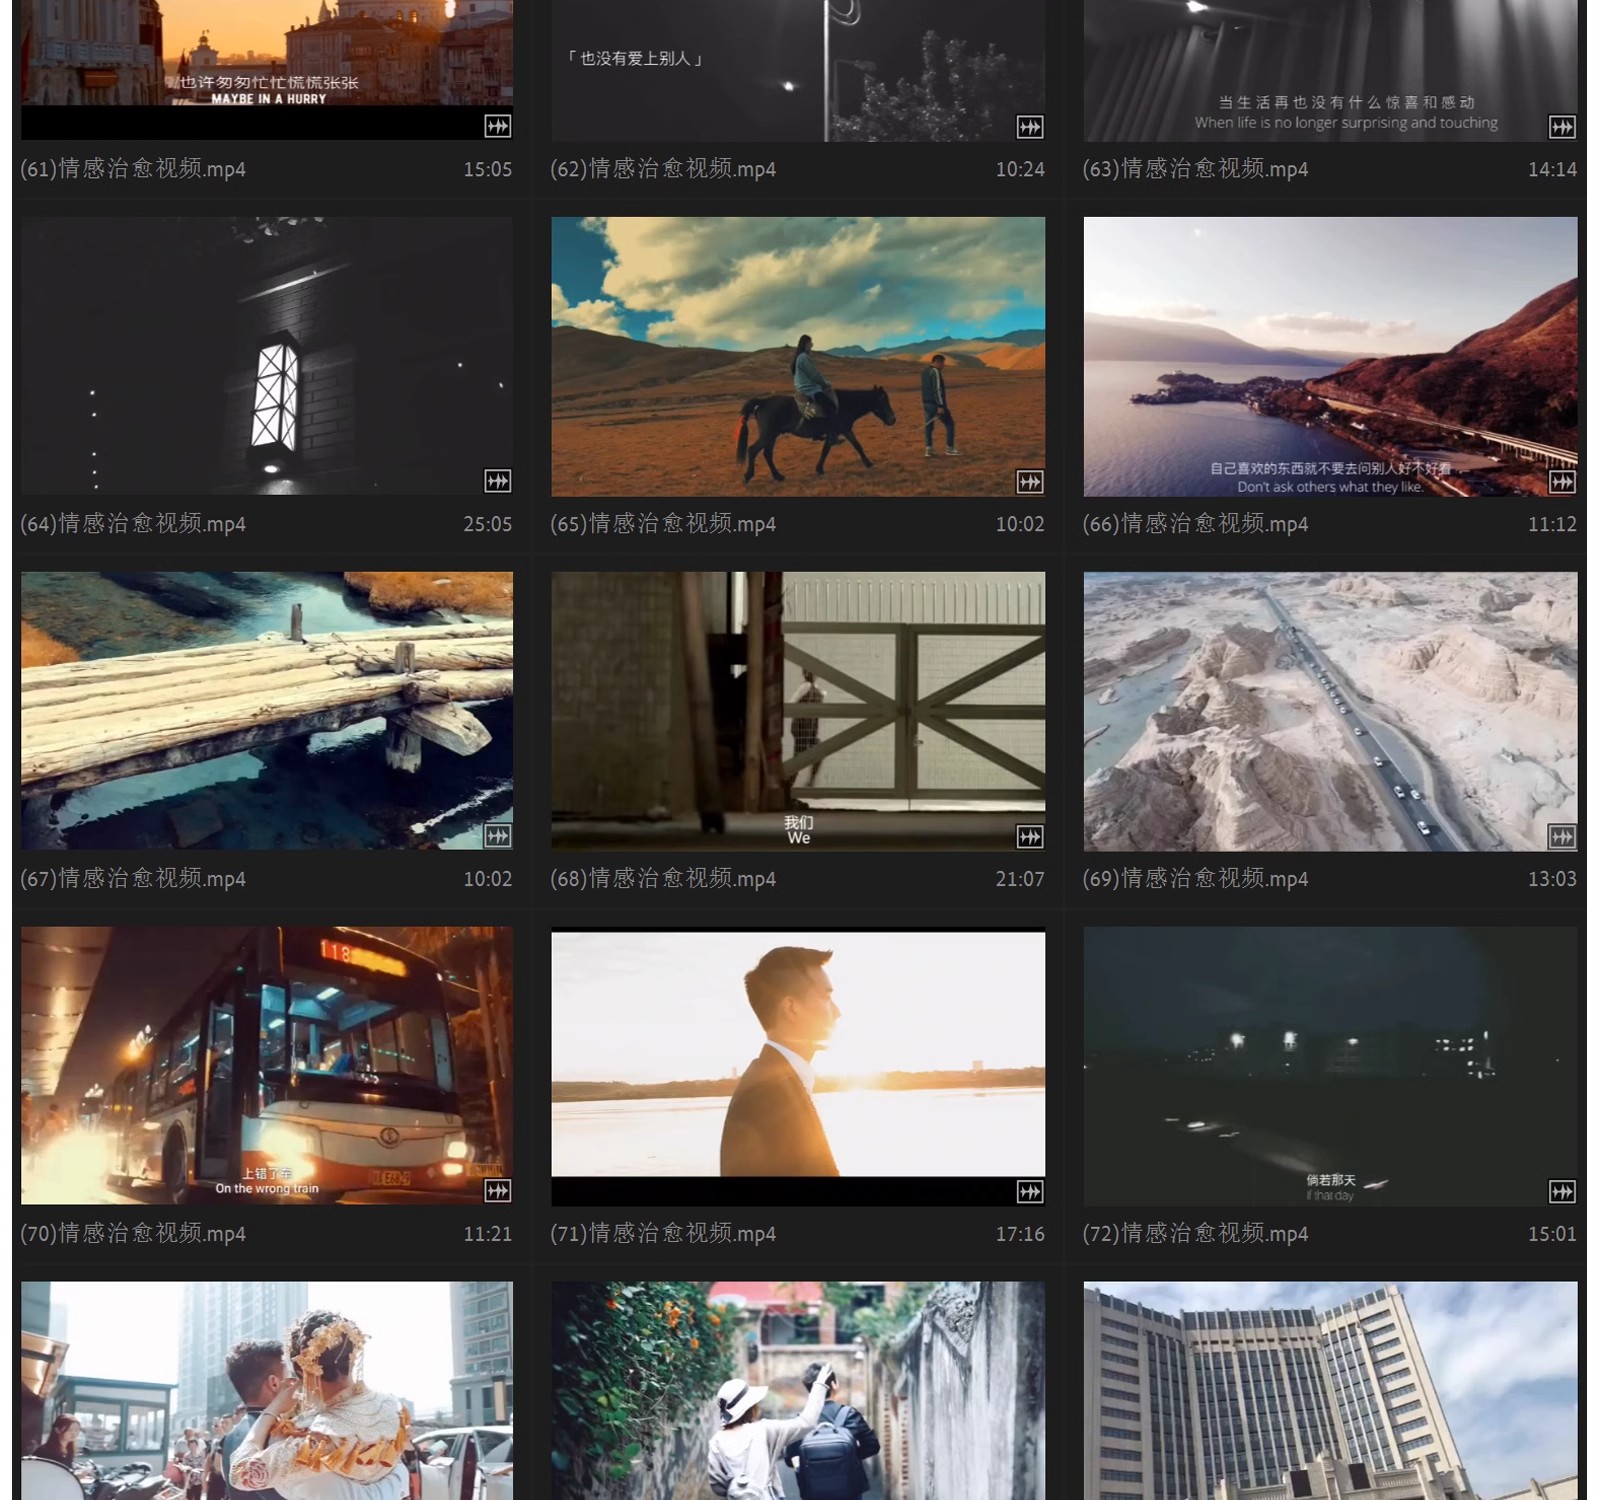Click the 13:03 duration of clip (69)
Screen dimensions: 1600x1500
click(x=1552, y=880)
